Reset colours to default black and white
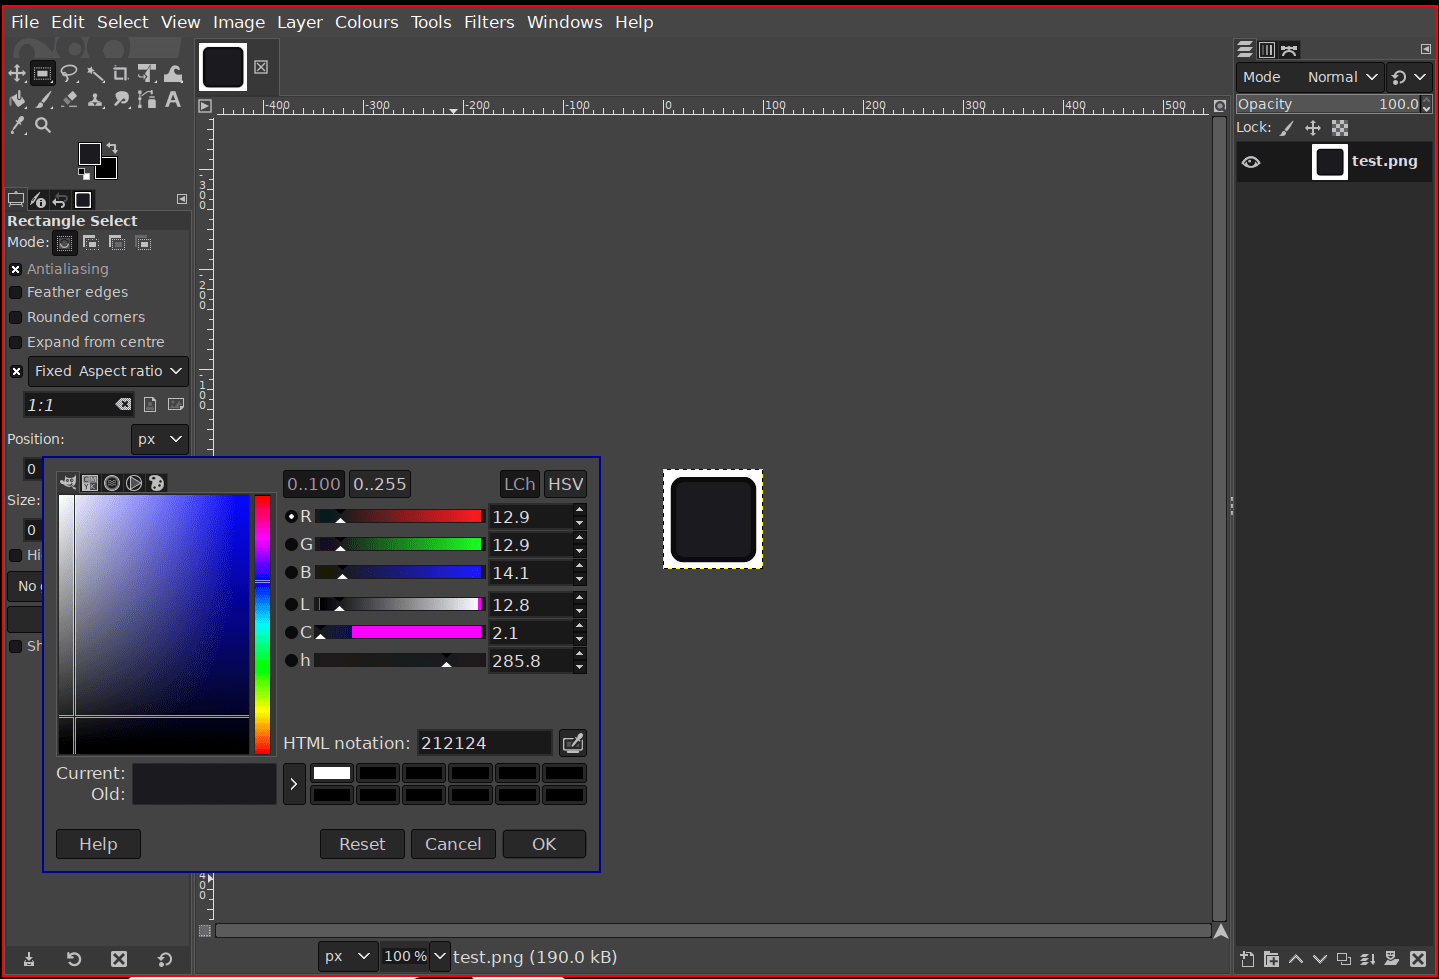The width and height of the screenshot is (1439, 979). 84,174
